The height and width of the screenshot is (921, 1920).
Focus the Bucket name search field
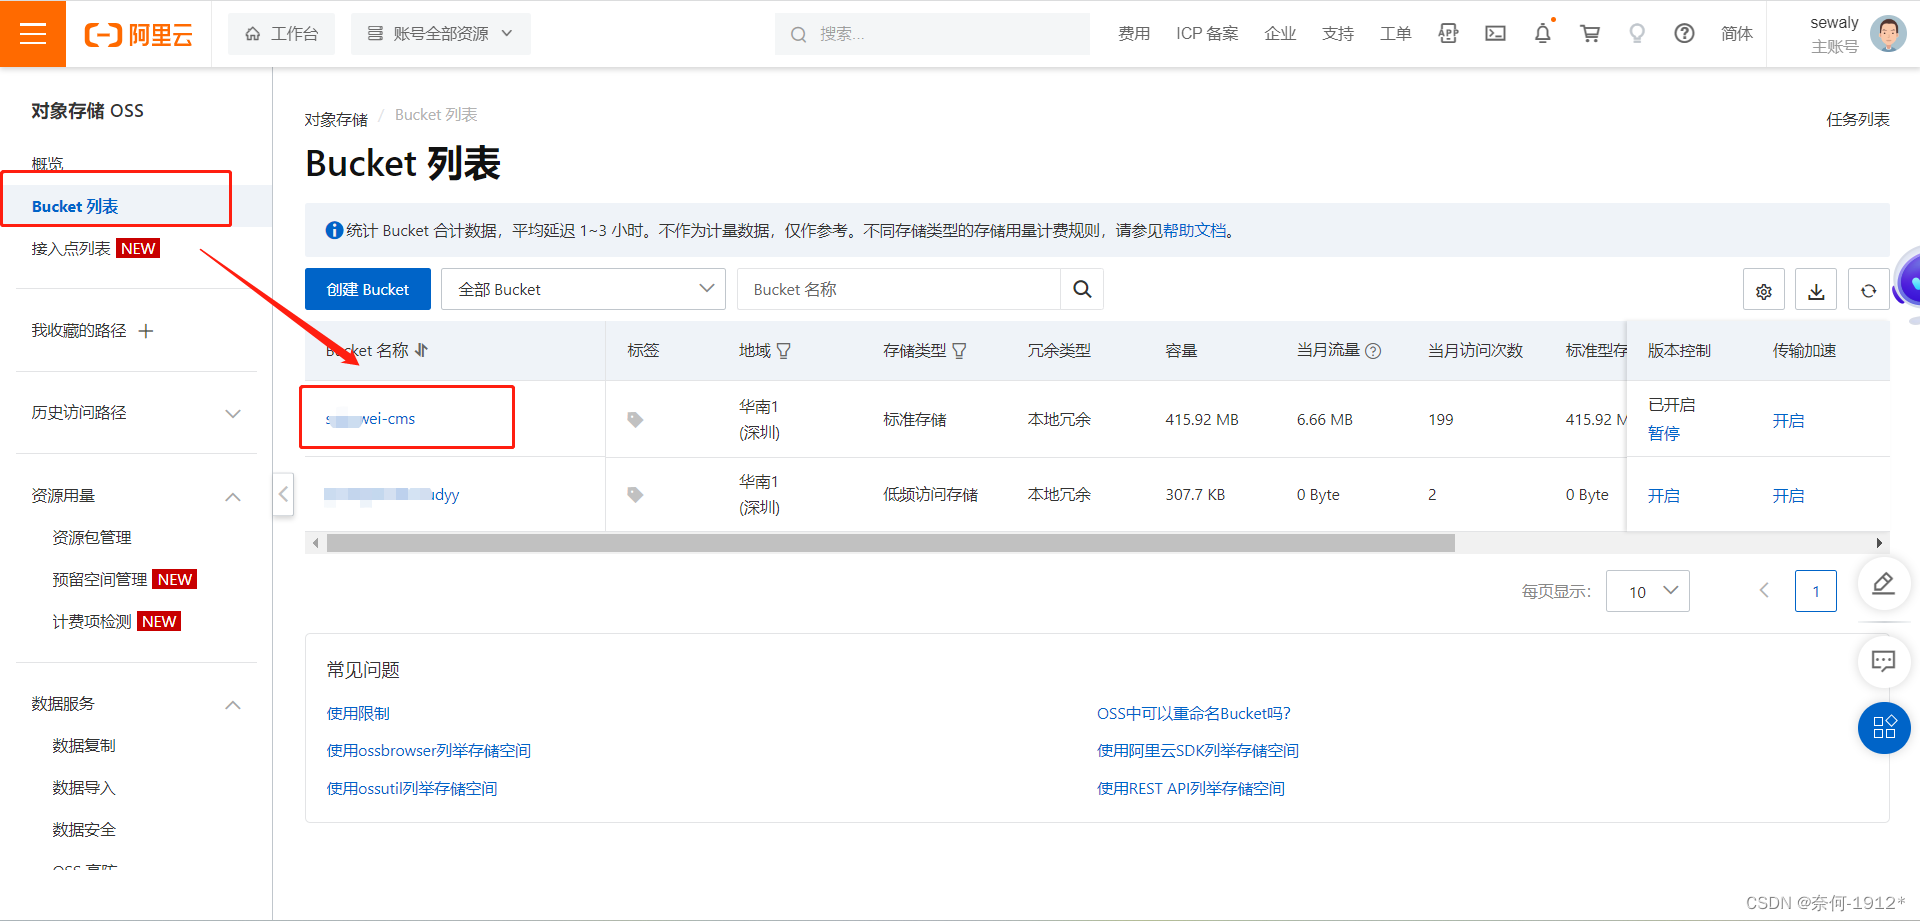point(898,289)
